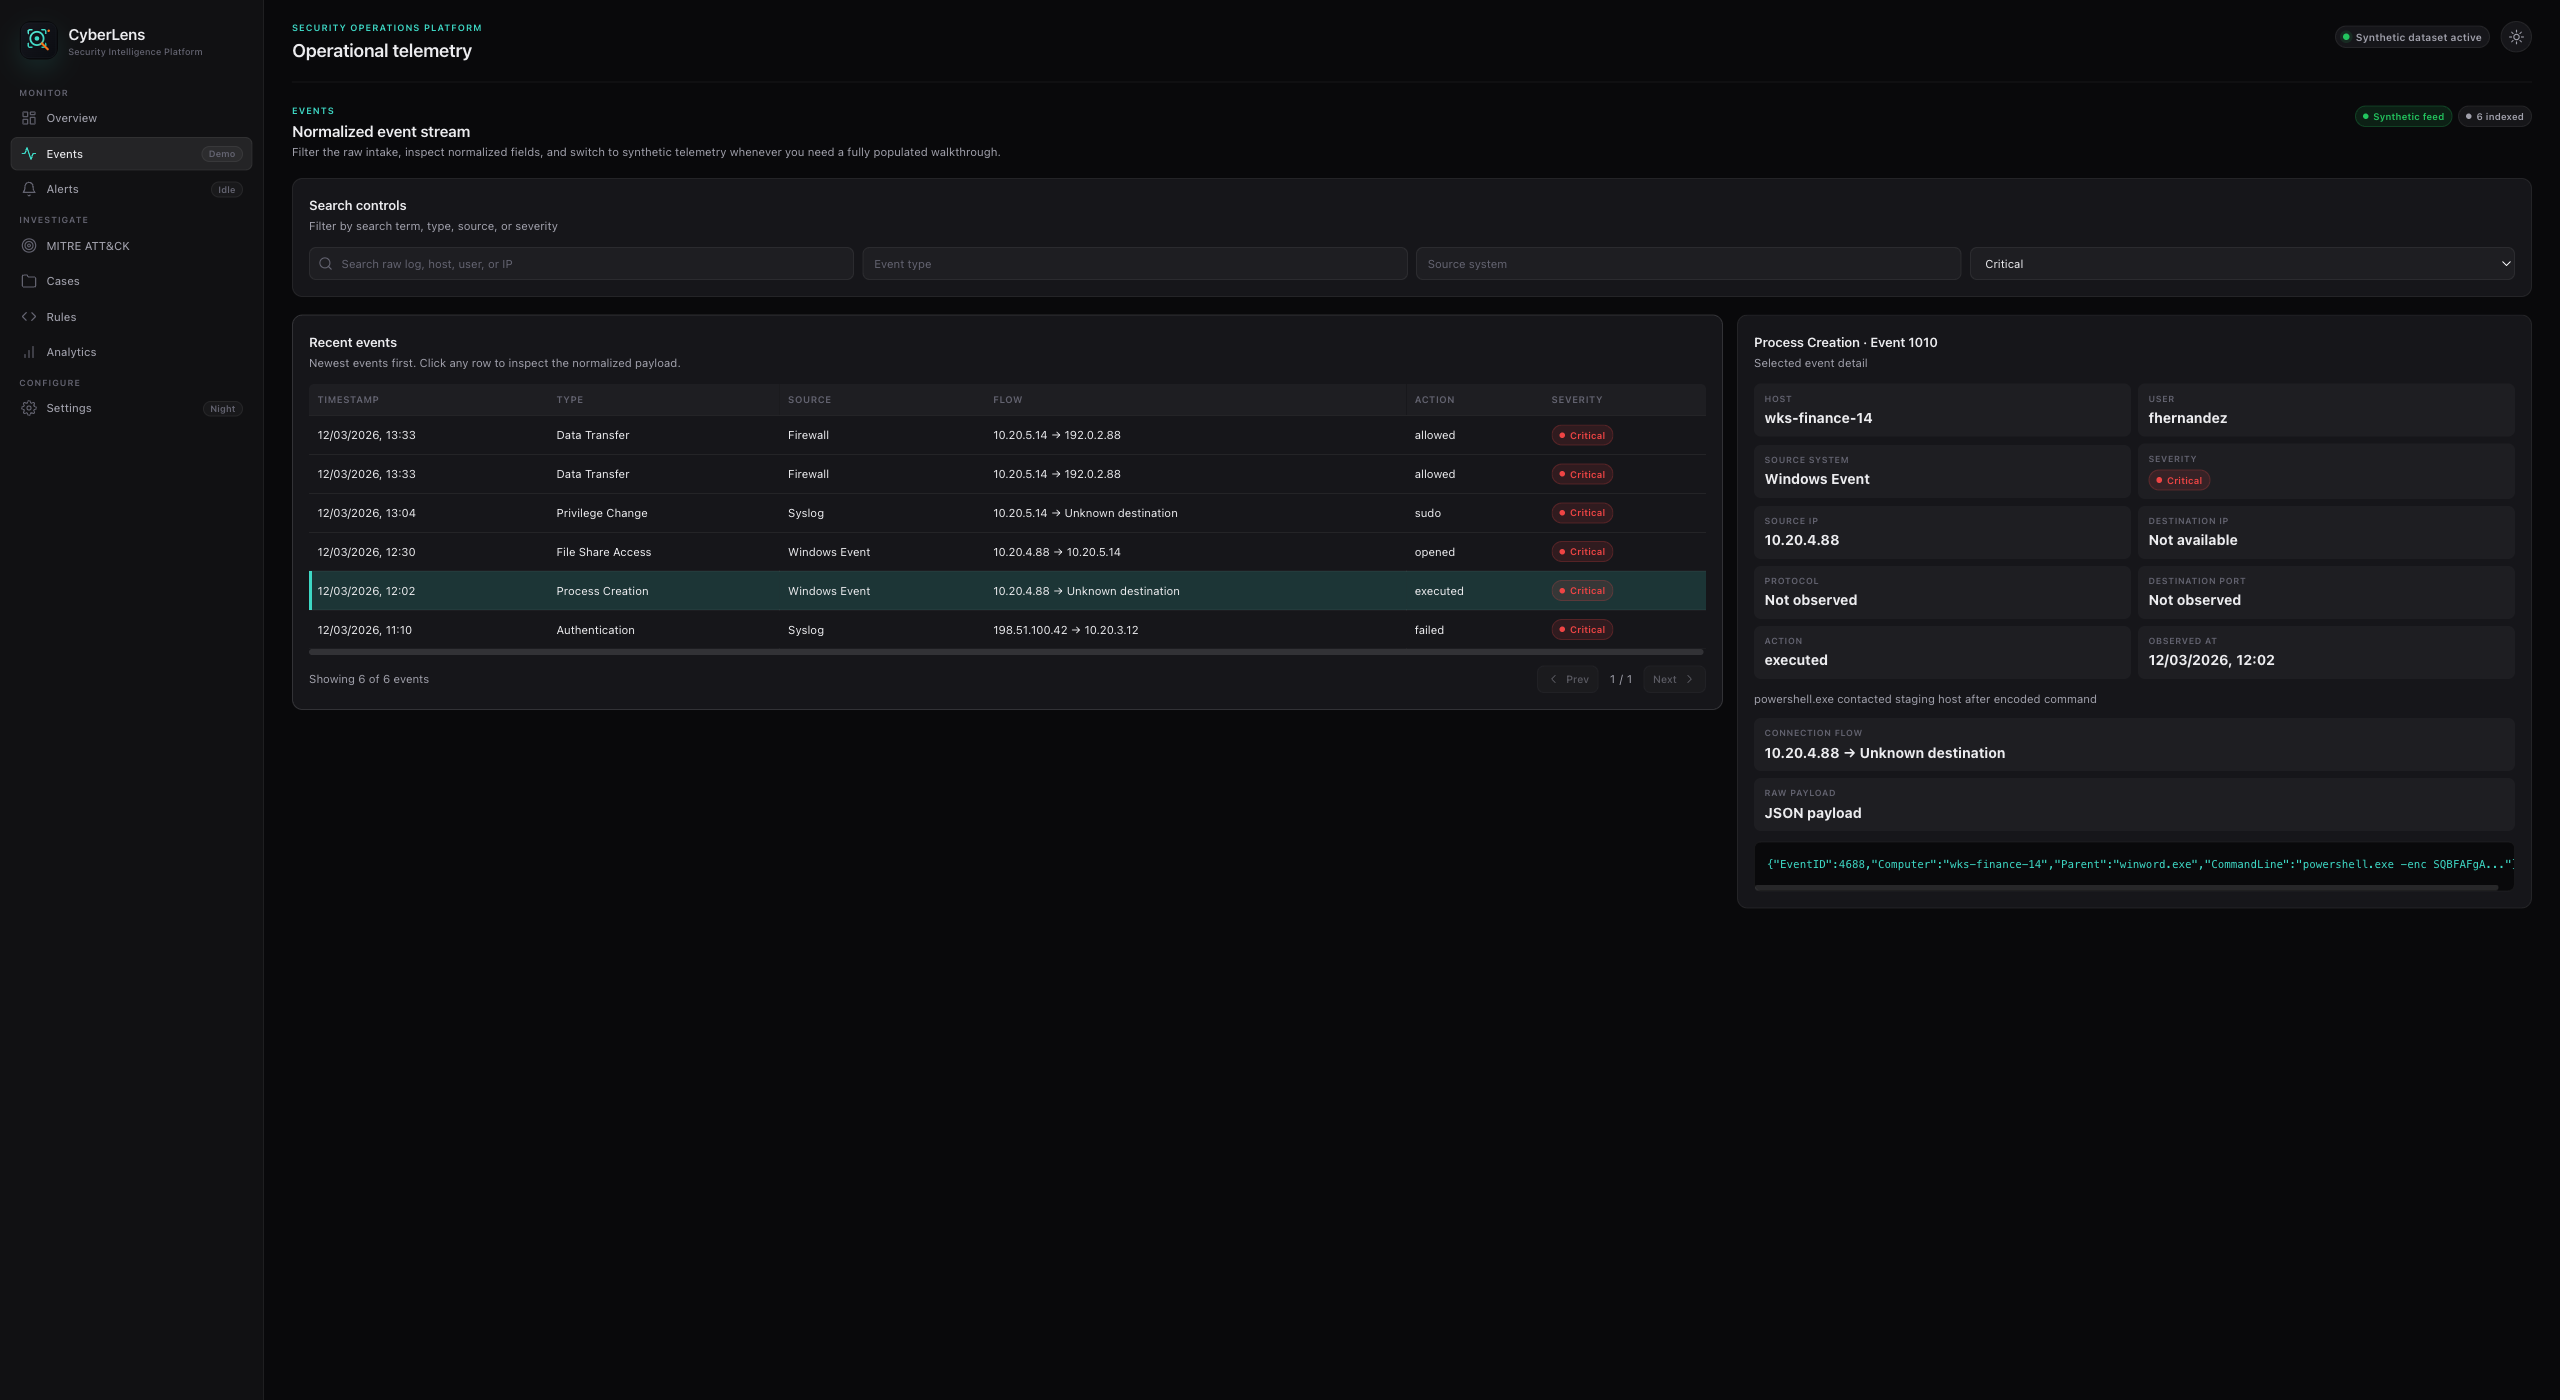Click the Settings gear icon

pos(29,408)
